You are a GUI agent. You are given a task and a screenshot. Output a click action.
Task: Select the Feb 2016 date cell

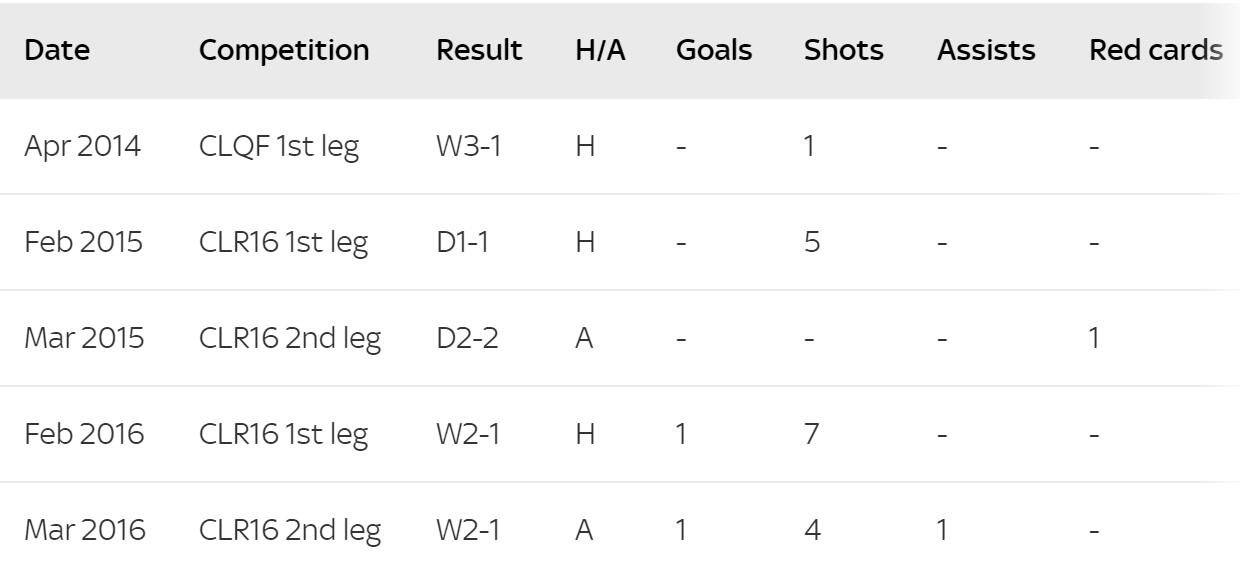(84, 435)
